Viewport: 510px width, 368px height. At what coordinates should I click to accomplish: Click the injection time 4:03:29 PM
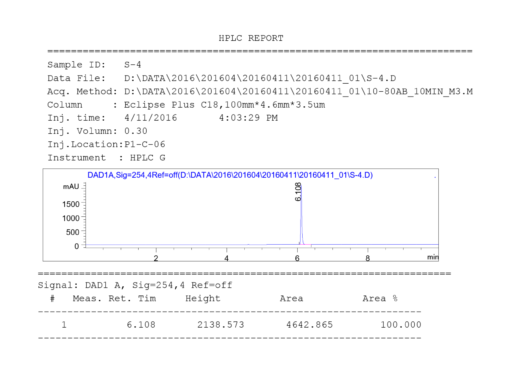(248, 118)
